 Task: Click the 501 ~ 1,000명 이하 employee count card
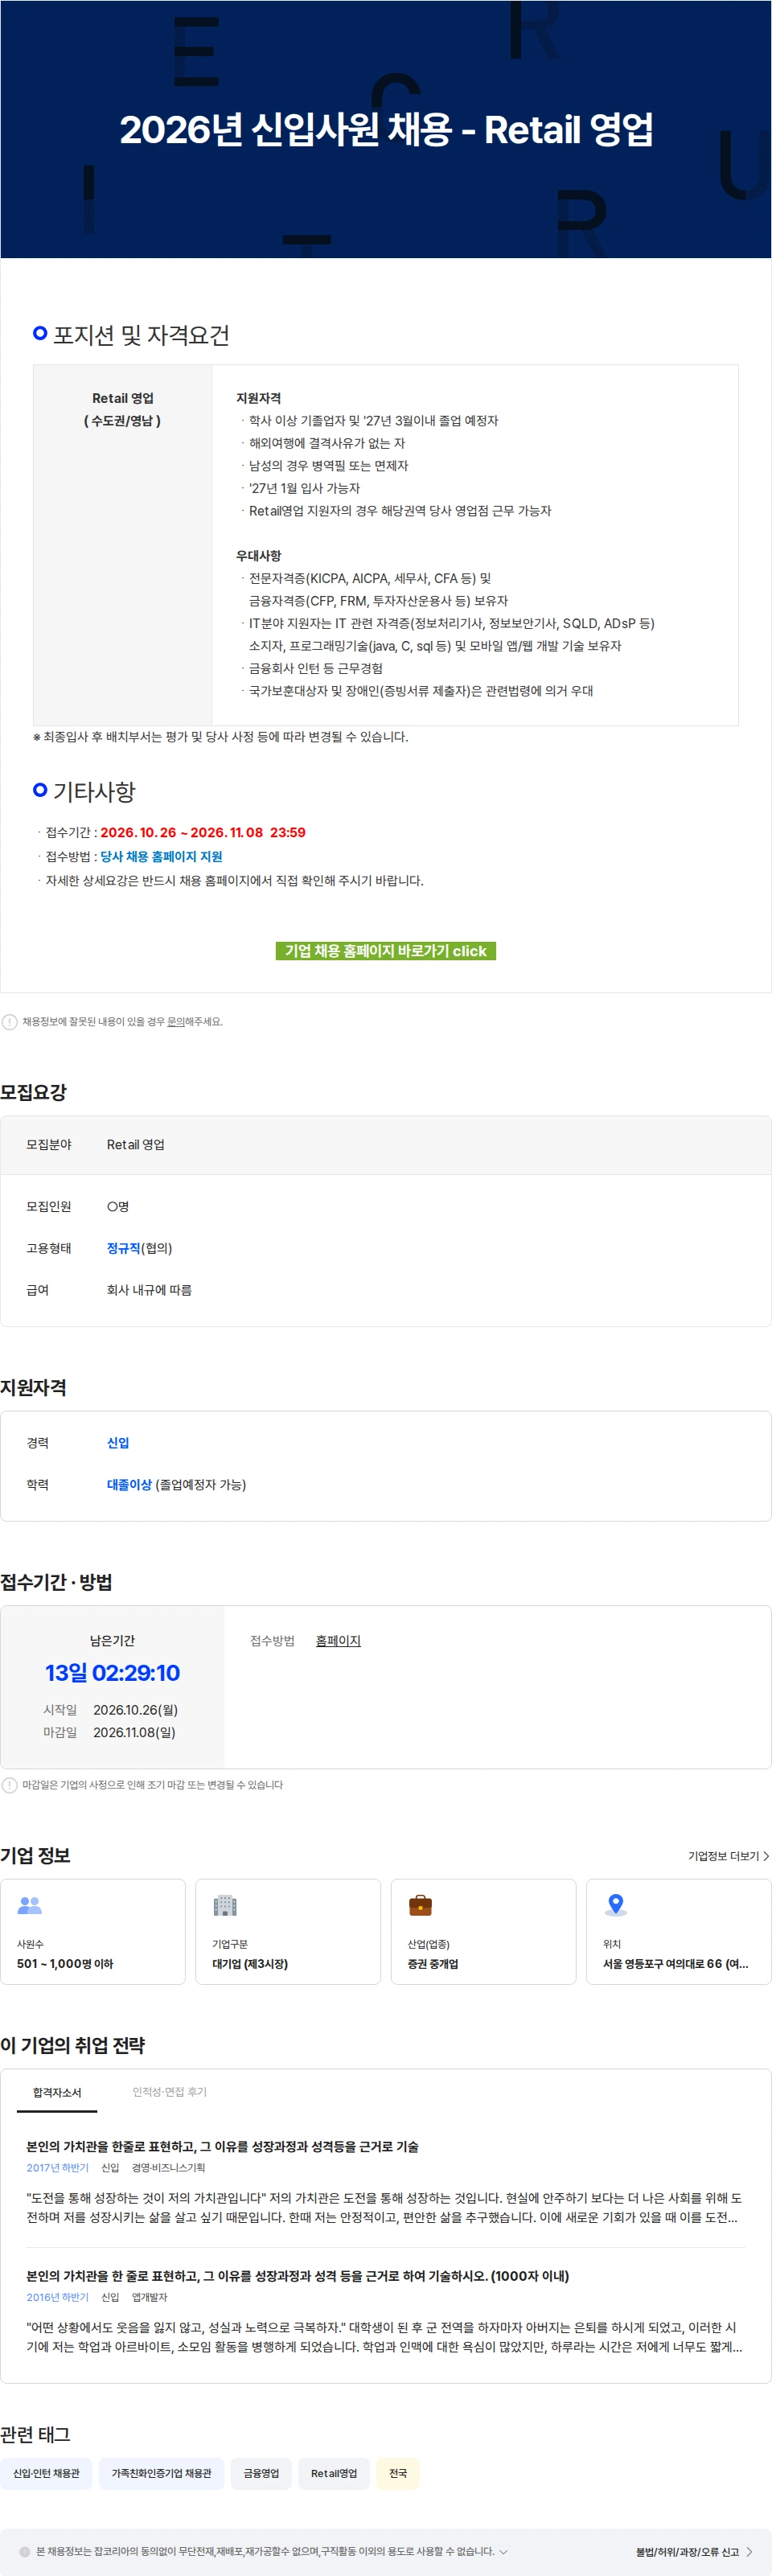pyautogui.click(x=93, y=1931)
